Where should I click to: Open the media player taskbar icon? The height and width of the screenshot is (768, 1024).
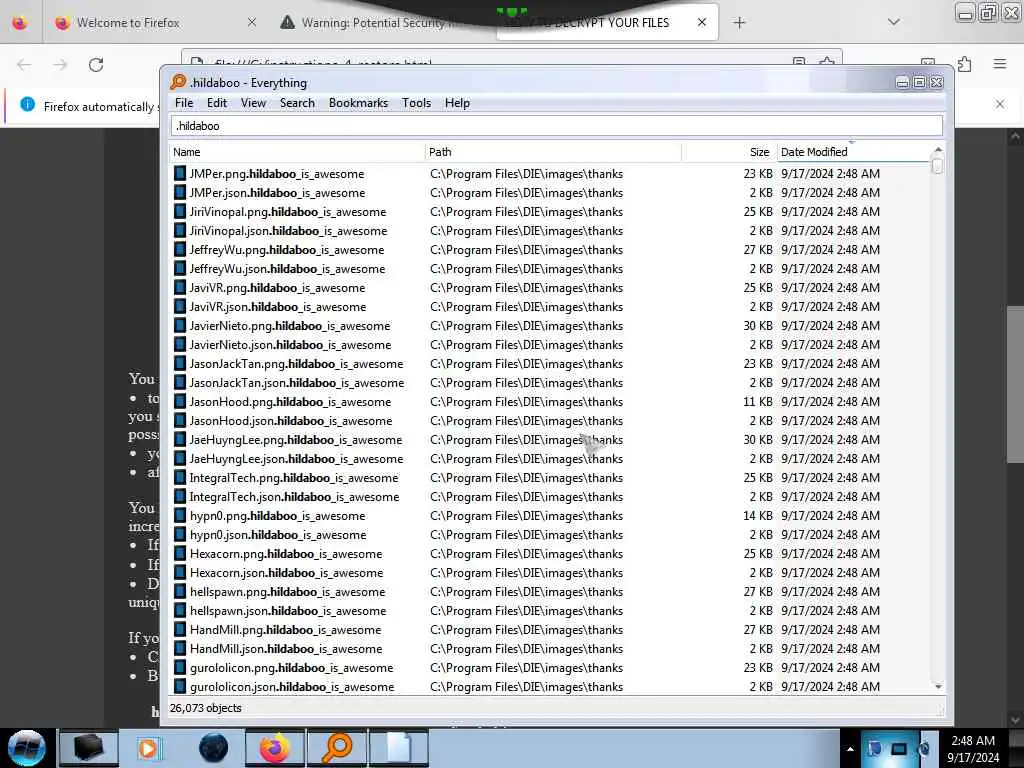coord(150,748)
